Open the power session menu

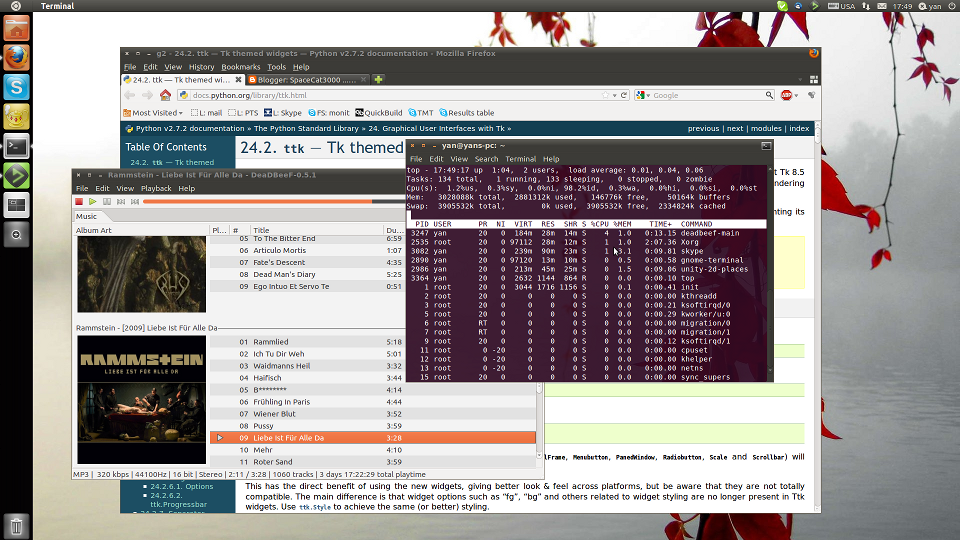click(952, 6)
